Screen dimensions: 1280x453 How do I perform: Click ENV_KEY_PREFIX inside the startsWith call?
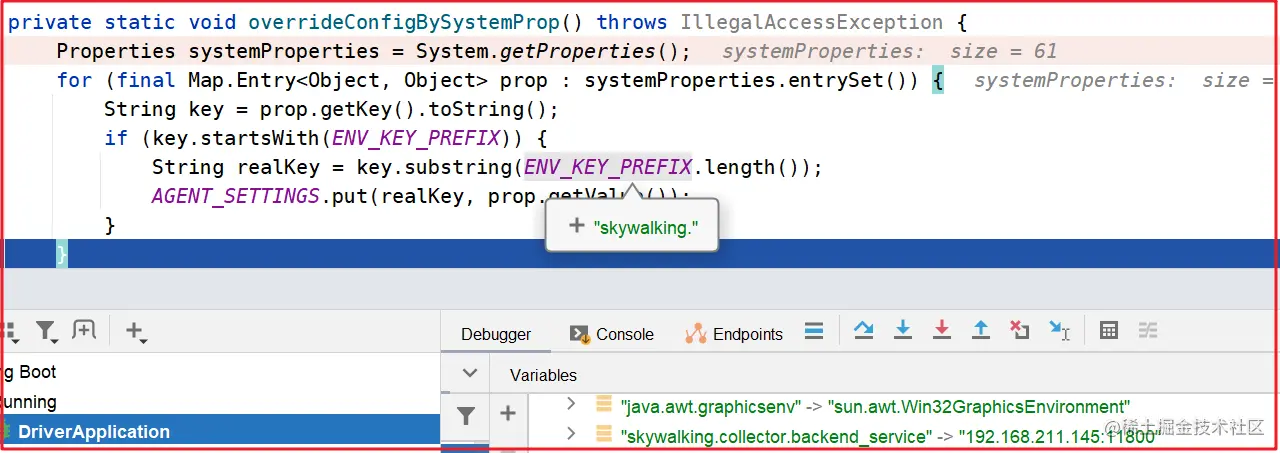click(416, 138)
